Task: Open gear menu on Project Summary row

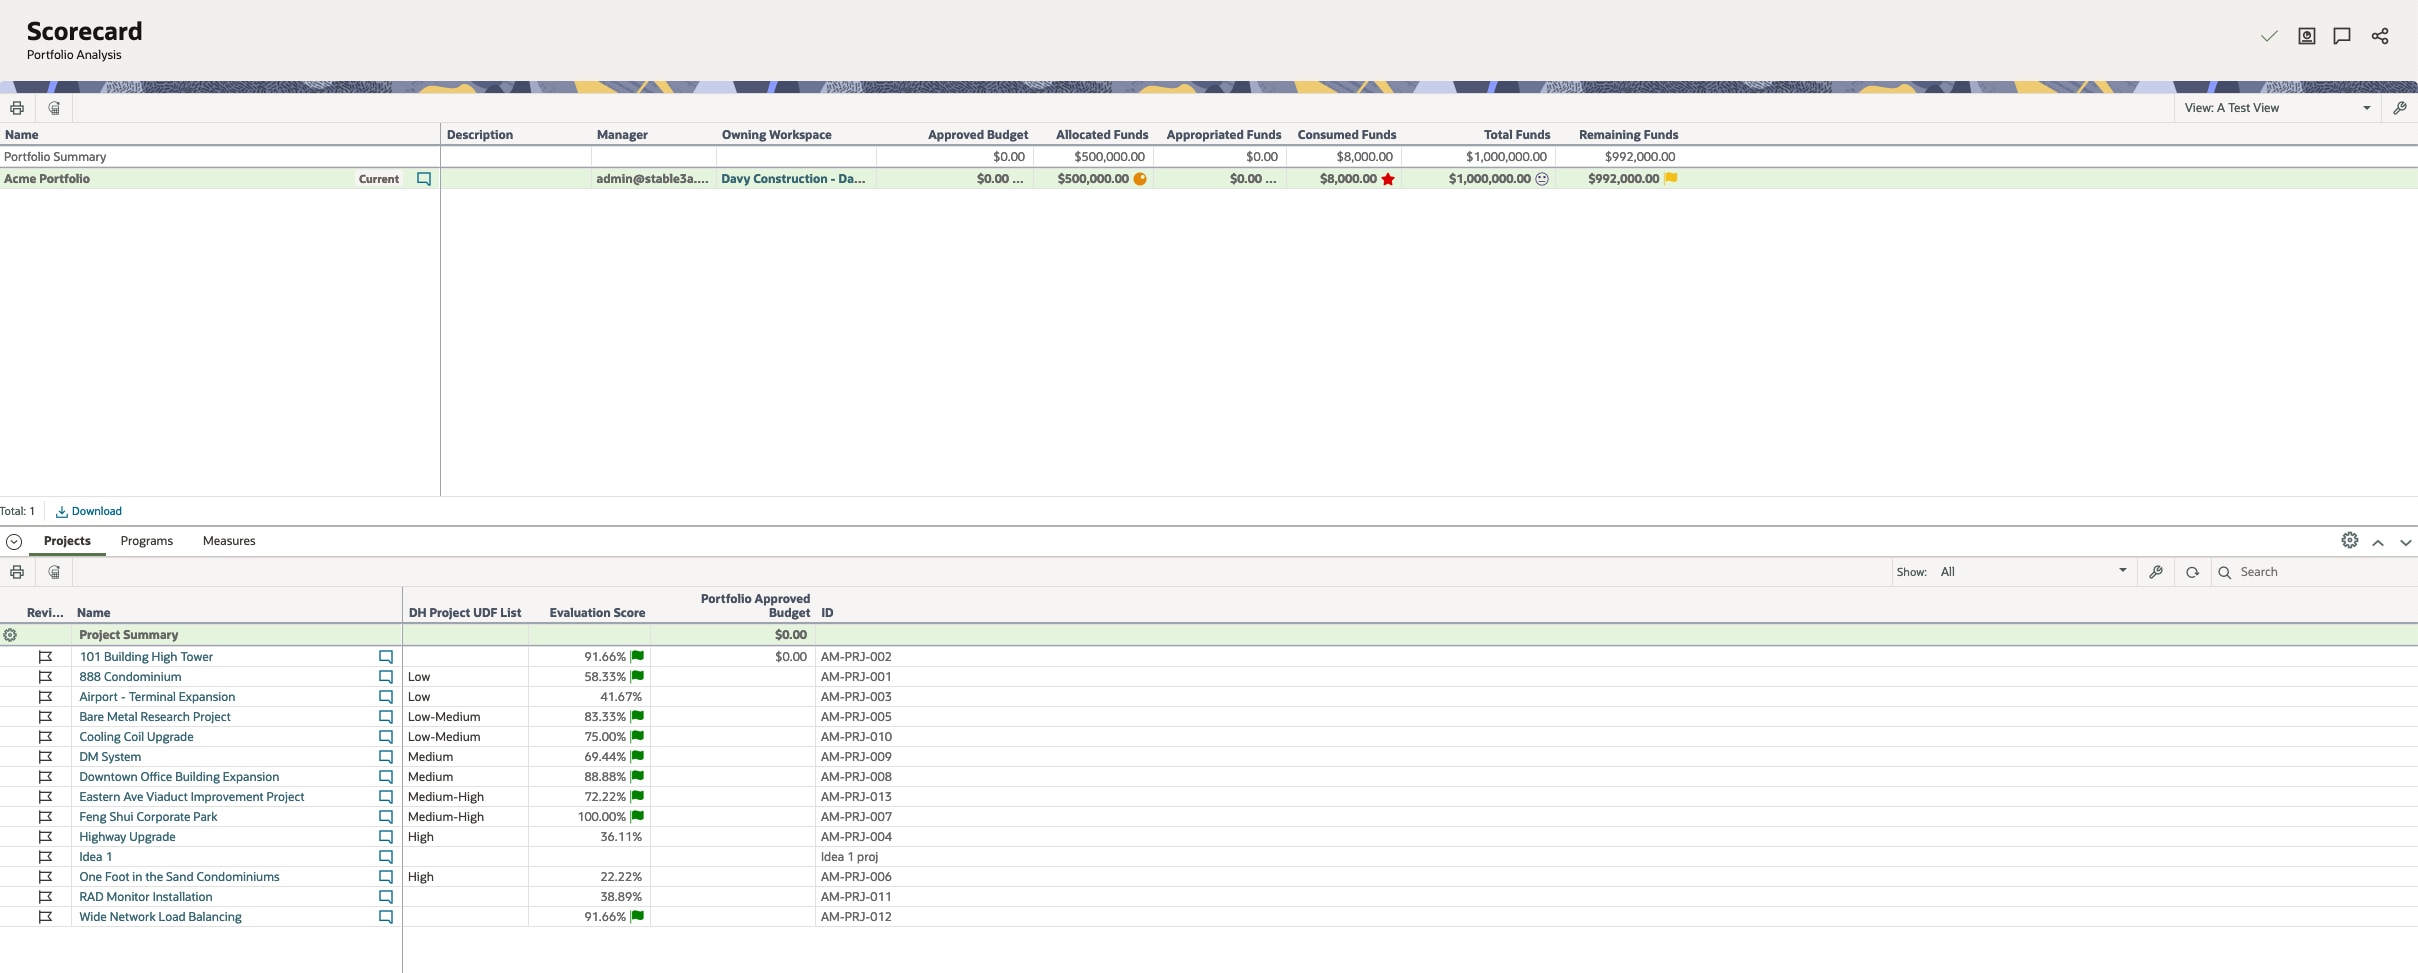Action: click(x=10, y=635)
